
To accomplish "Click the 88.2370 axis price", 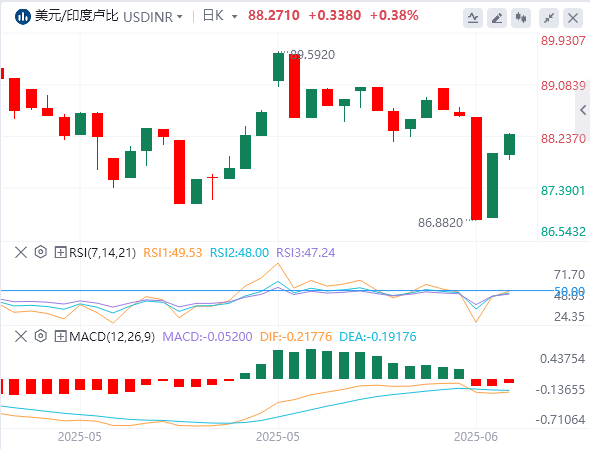I will click(x=563, y=139).
